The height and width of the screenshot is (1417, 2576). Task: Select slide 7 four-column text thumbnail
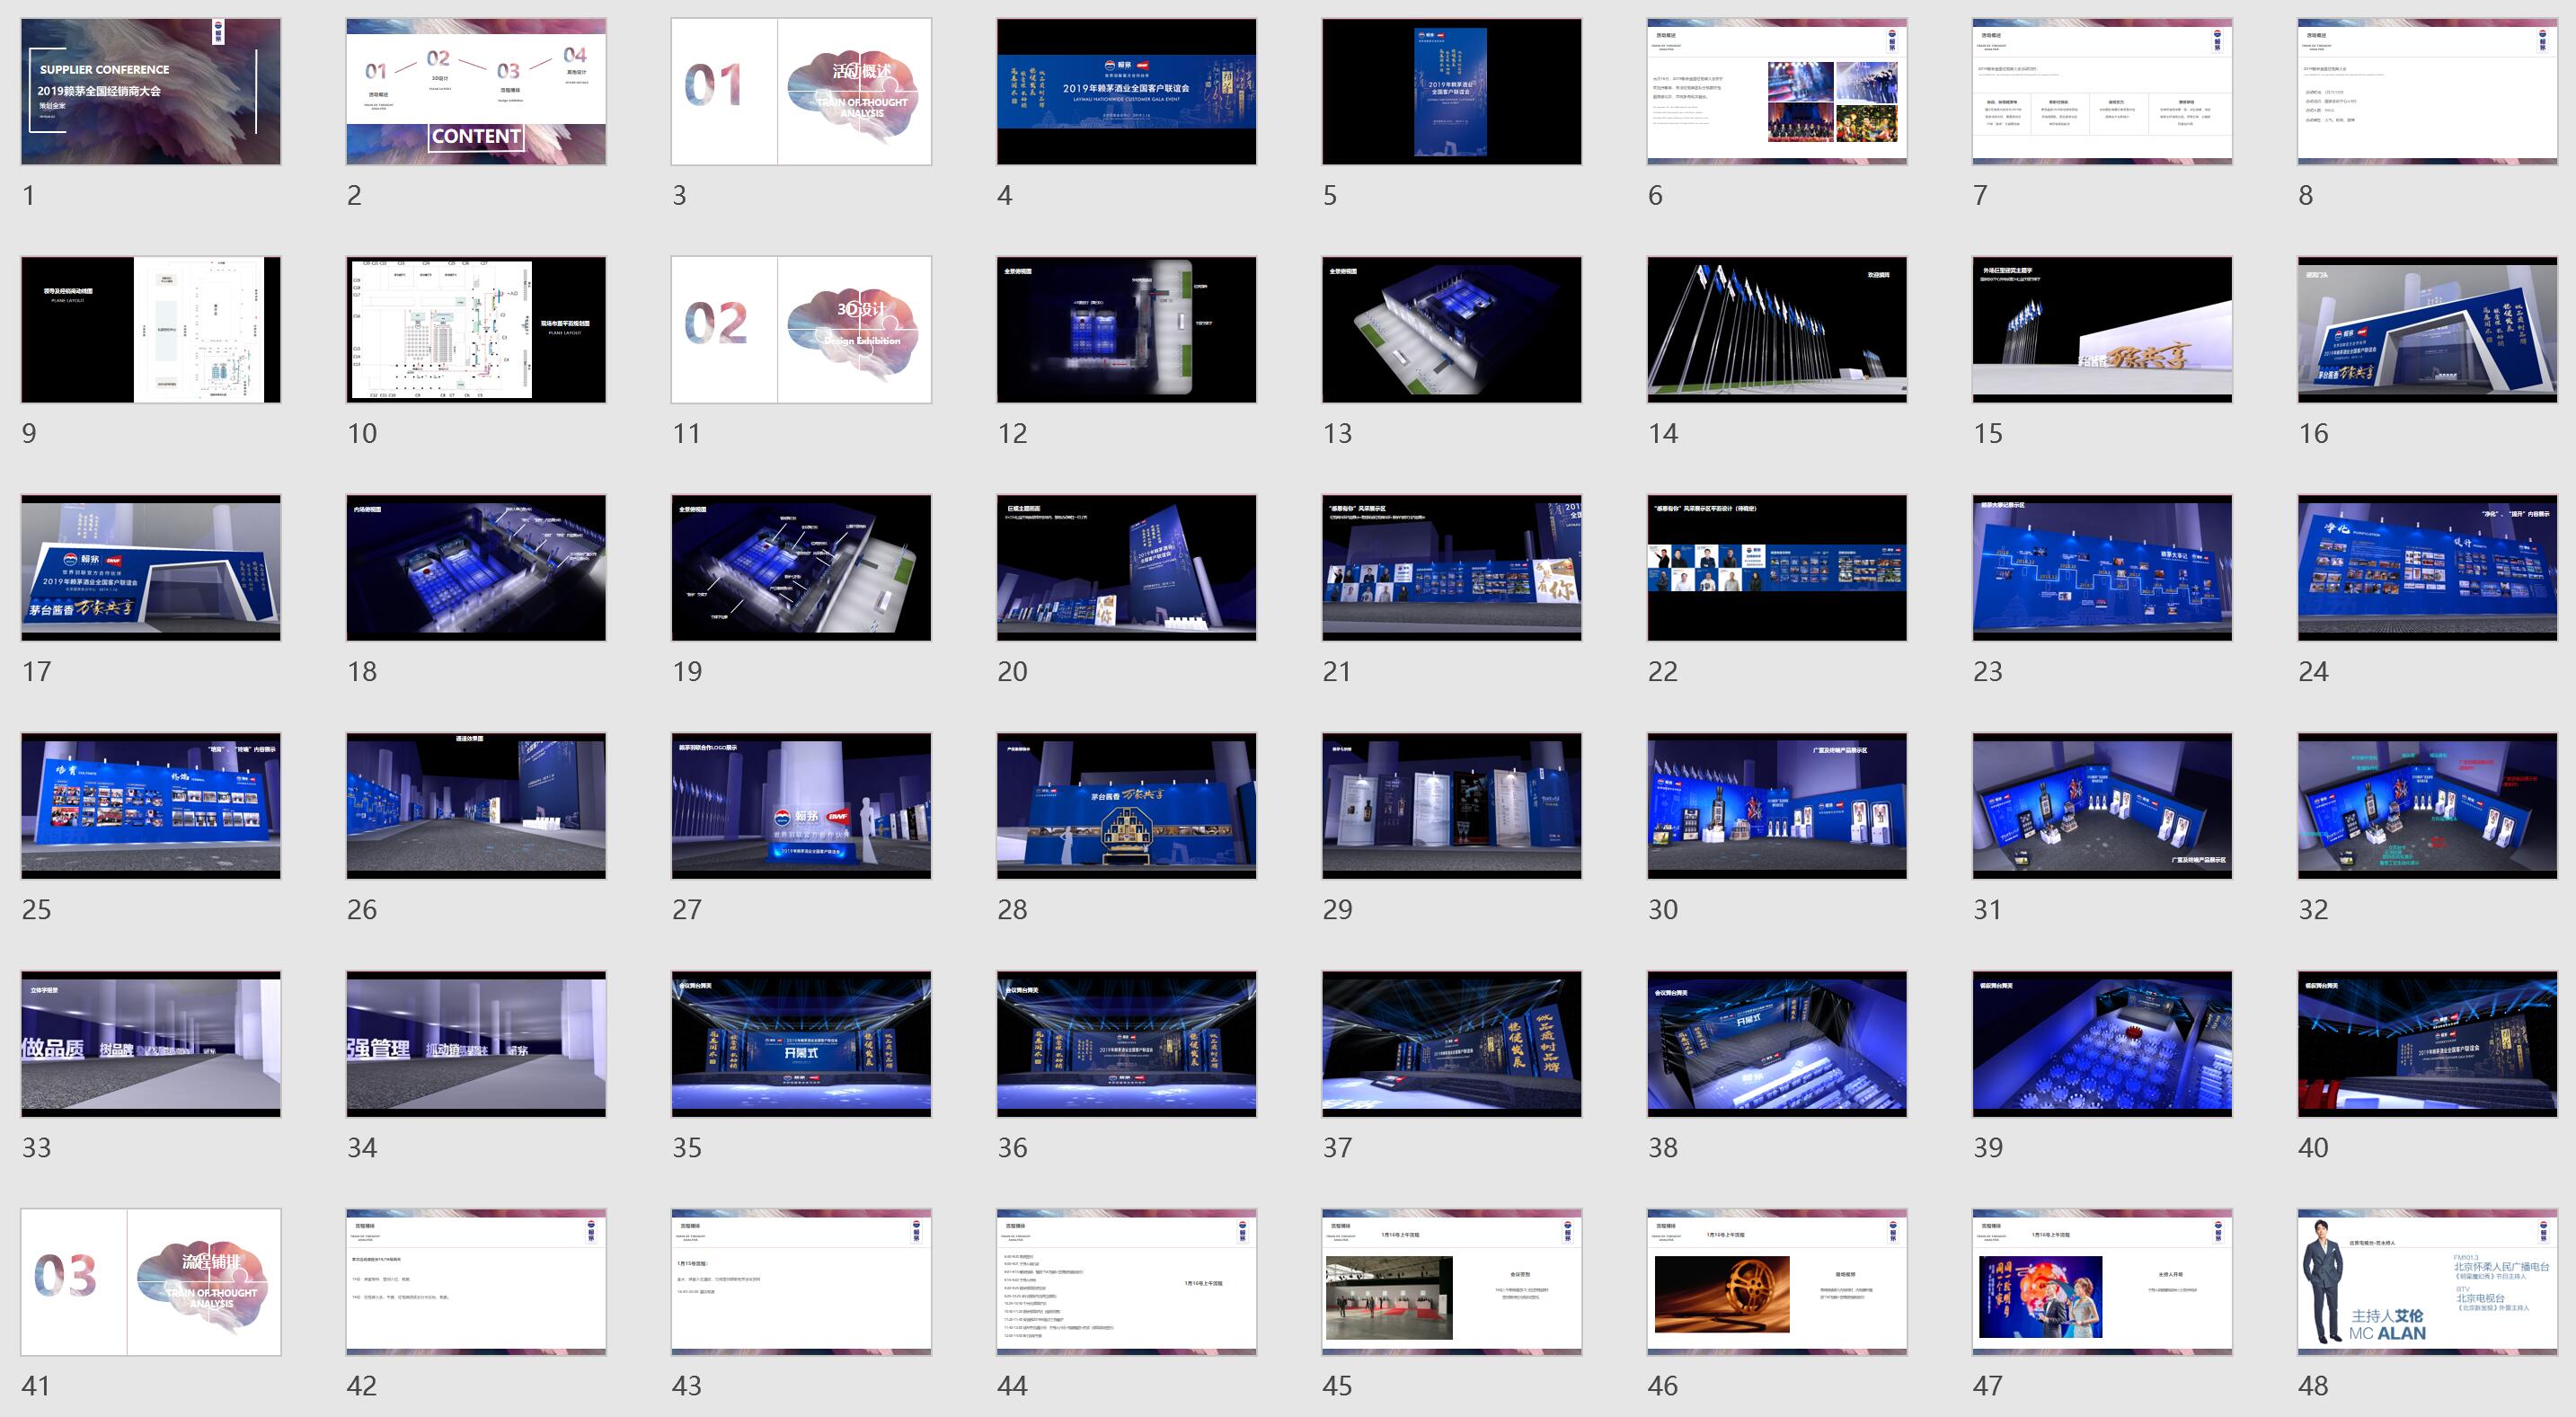(x=2102, y=91)
